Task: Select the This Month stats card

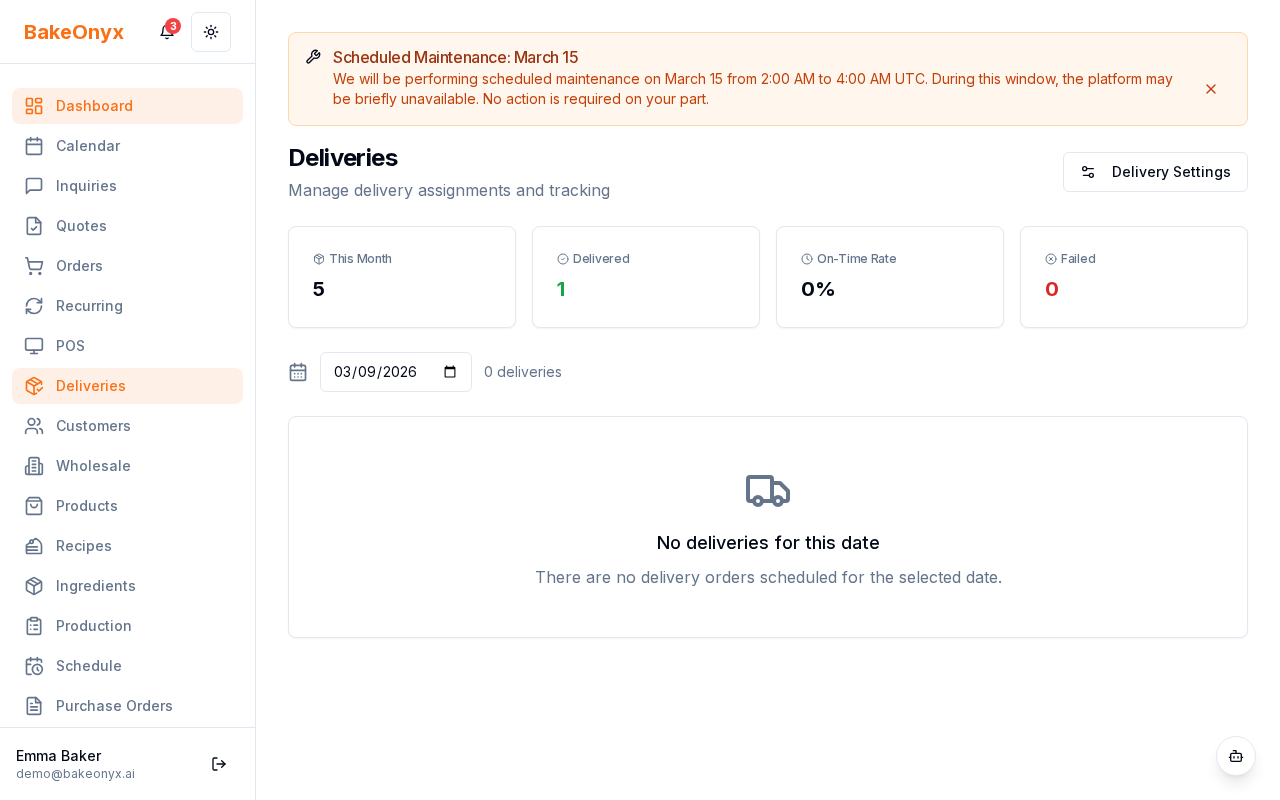Action: [401, 277]
